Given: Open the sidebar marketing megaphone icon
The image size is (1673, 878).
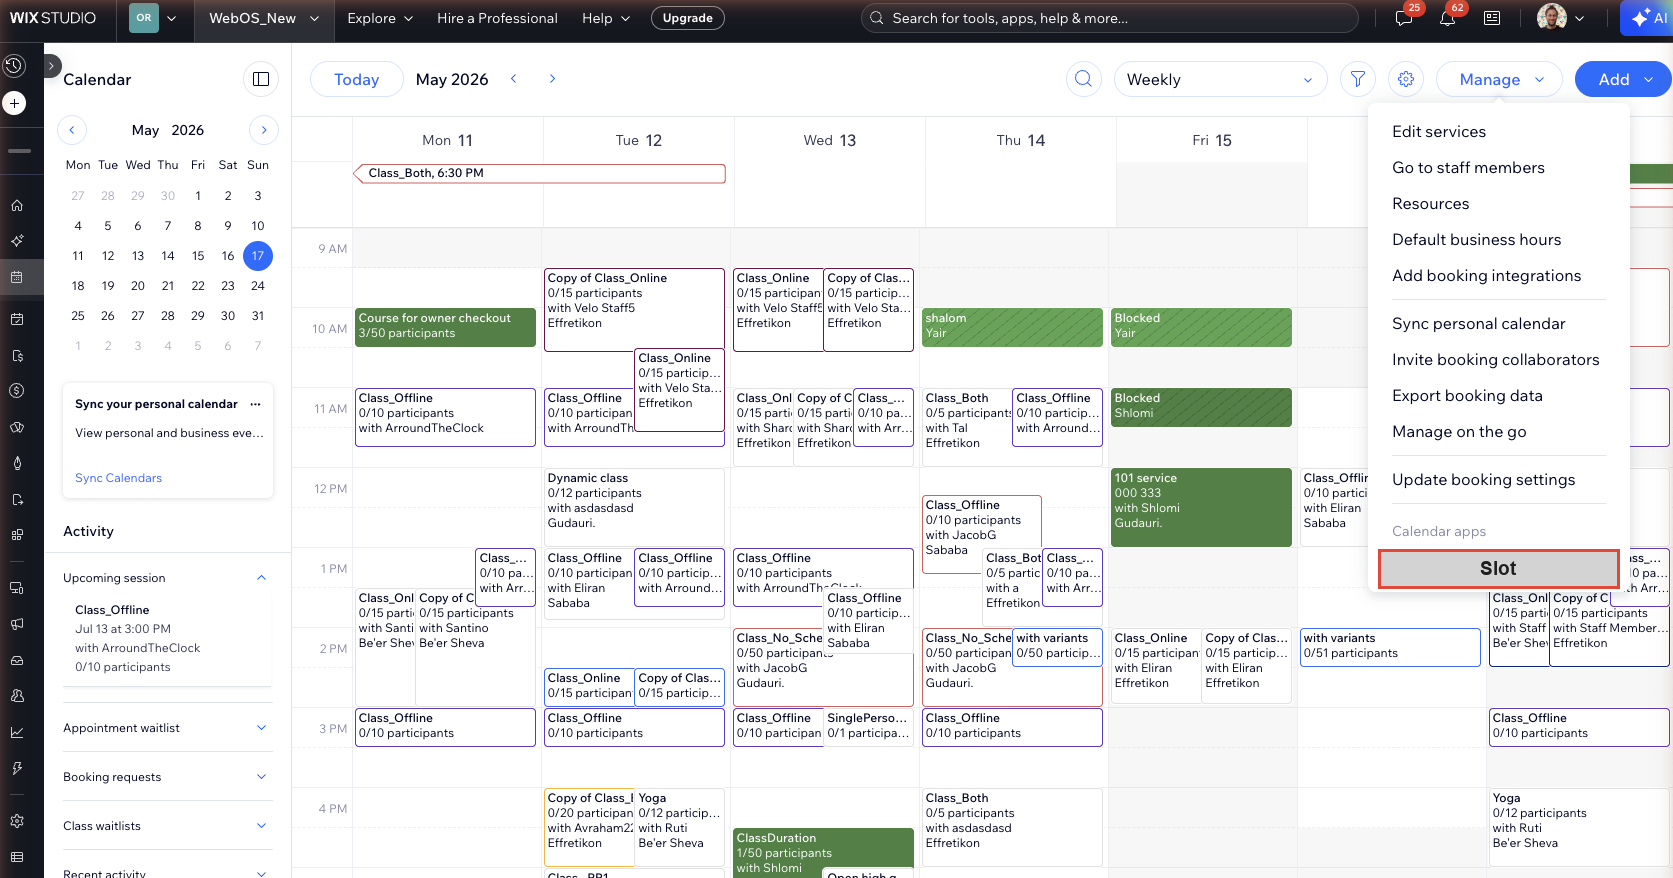Looking at the screenshot, I should pyautogui.click(x=17, y=624).
